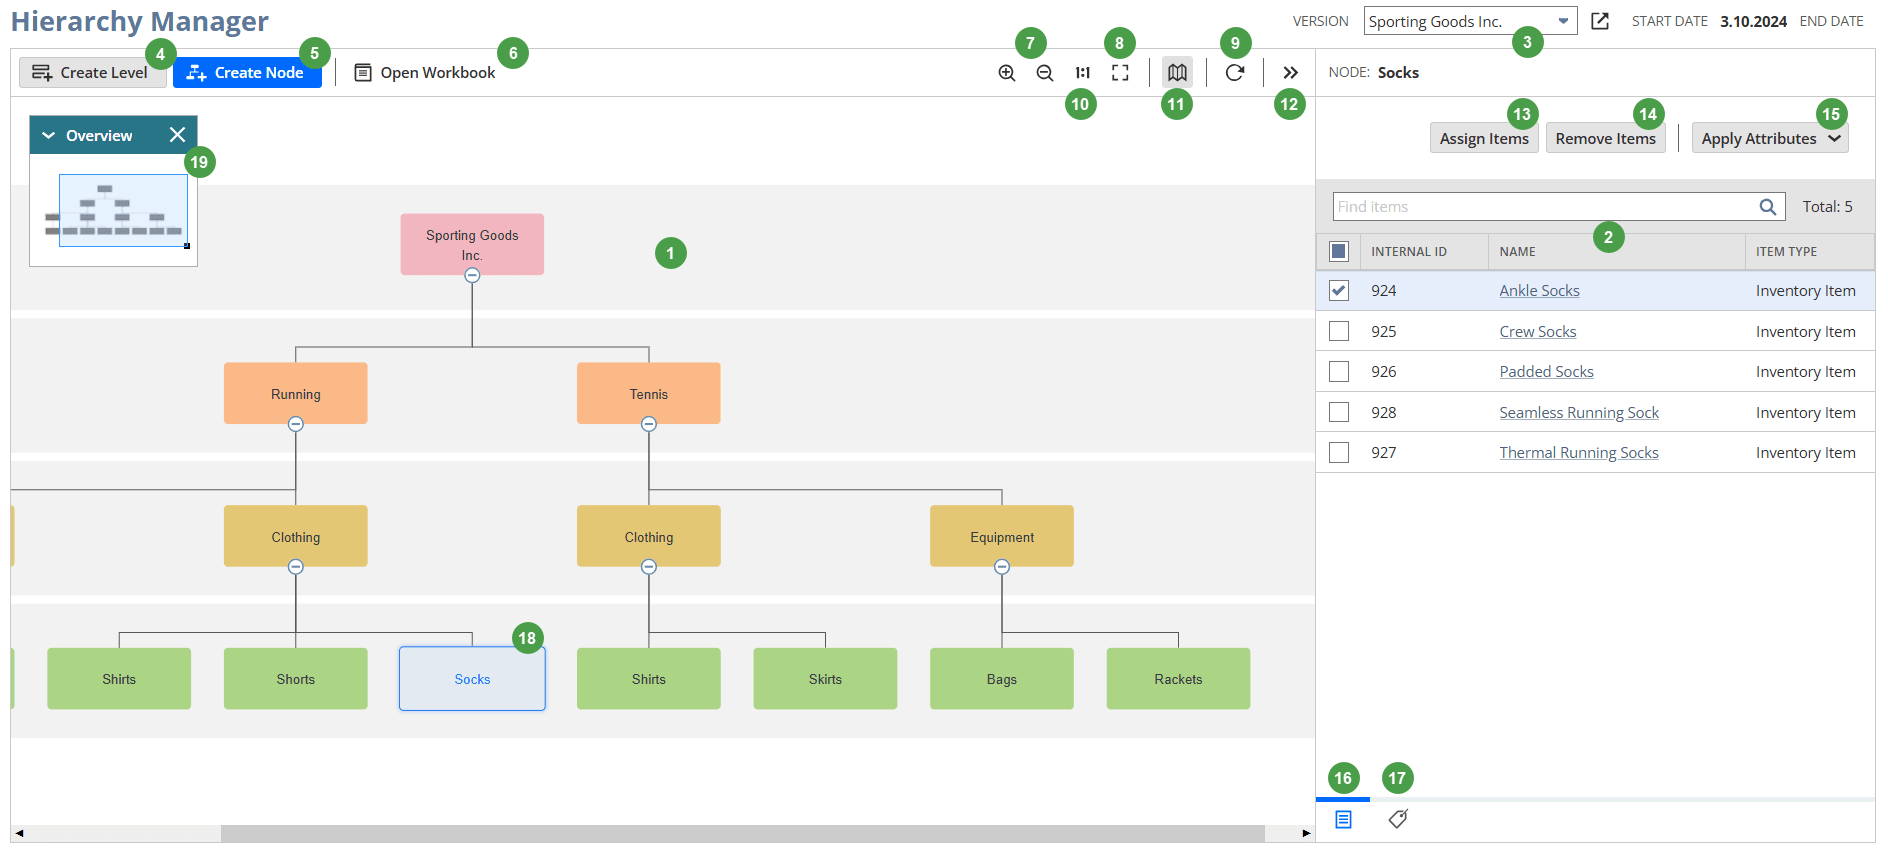Click the zoom in magnifier icon
Viewport: 1888px width, 852px height.
[1007, 73]
